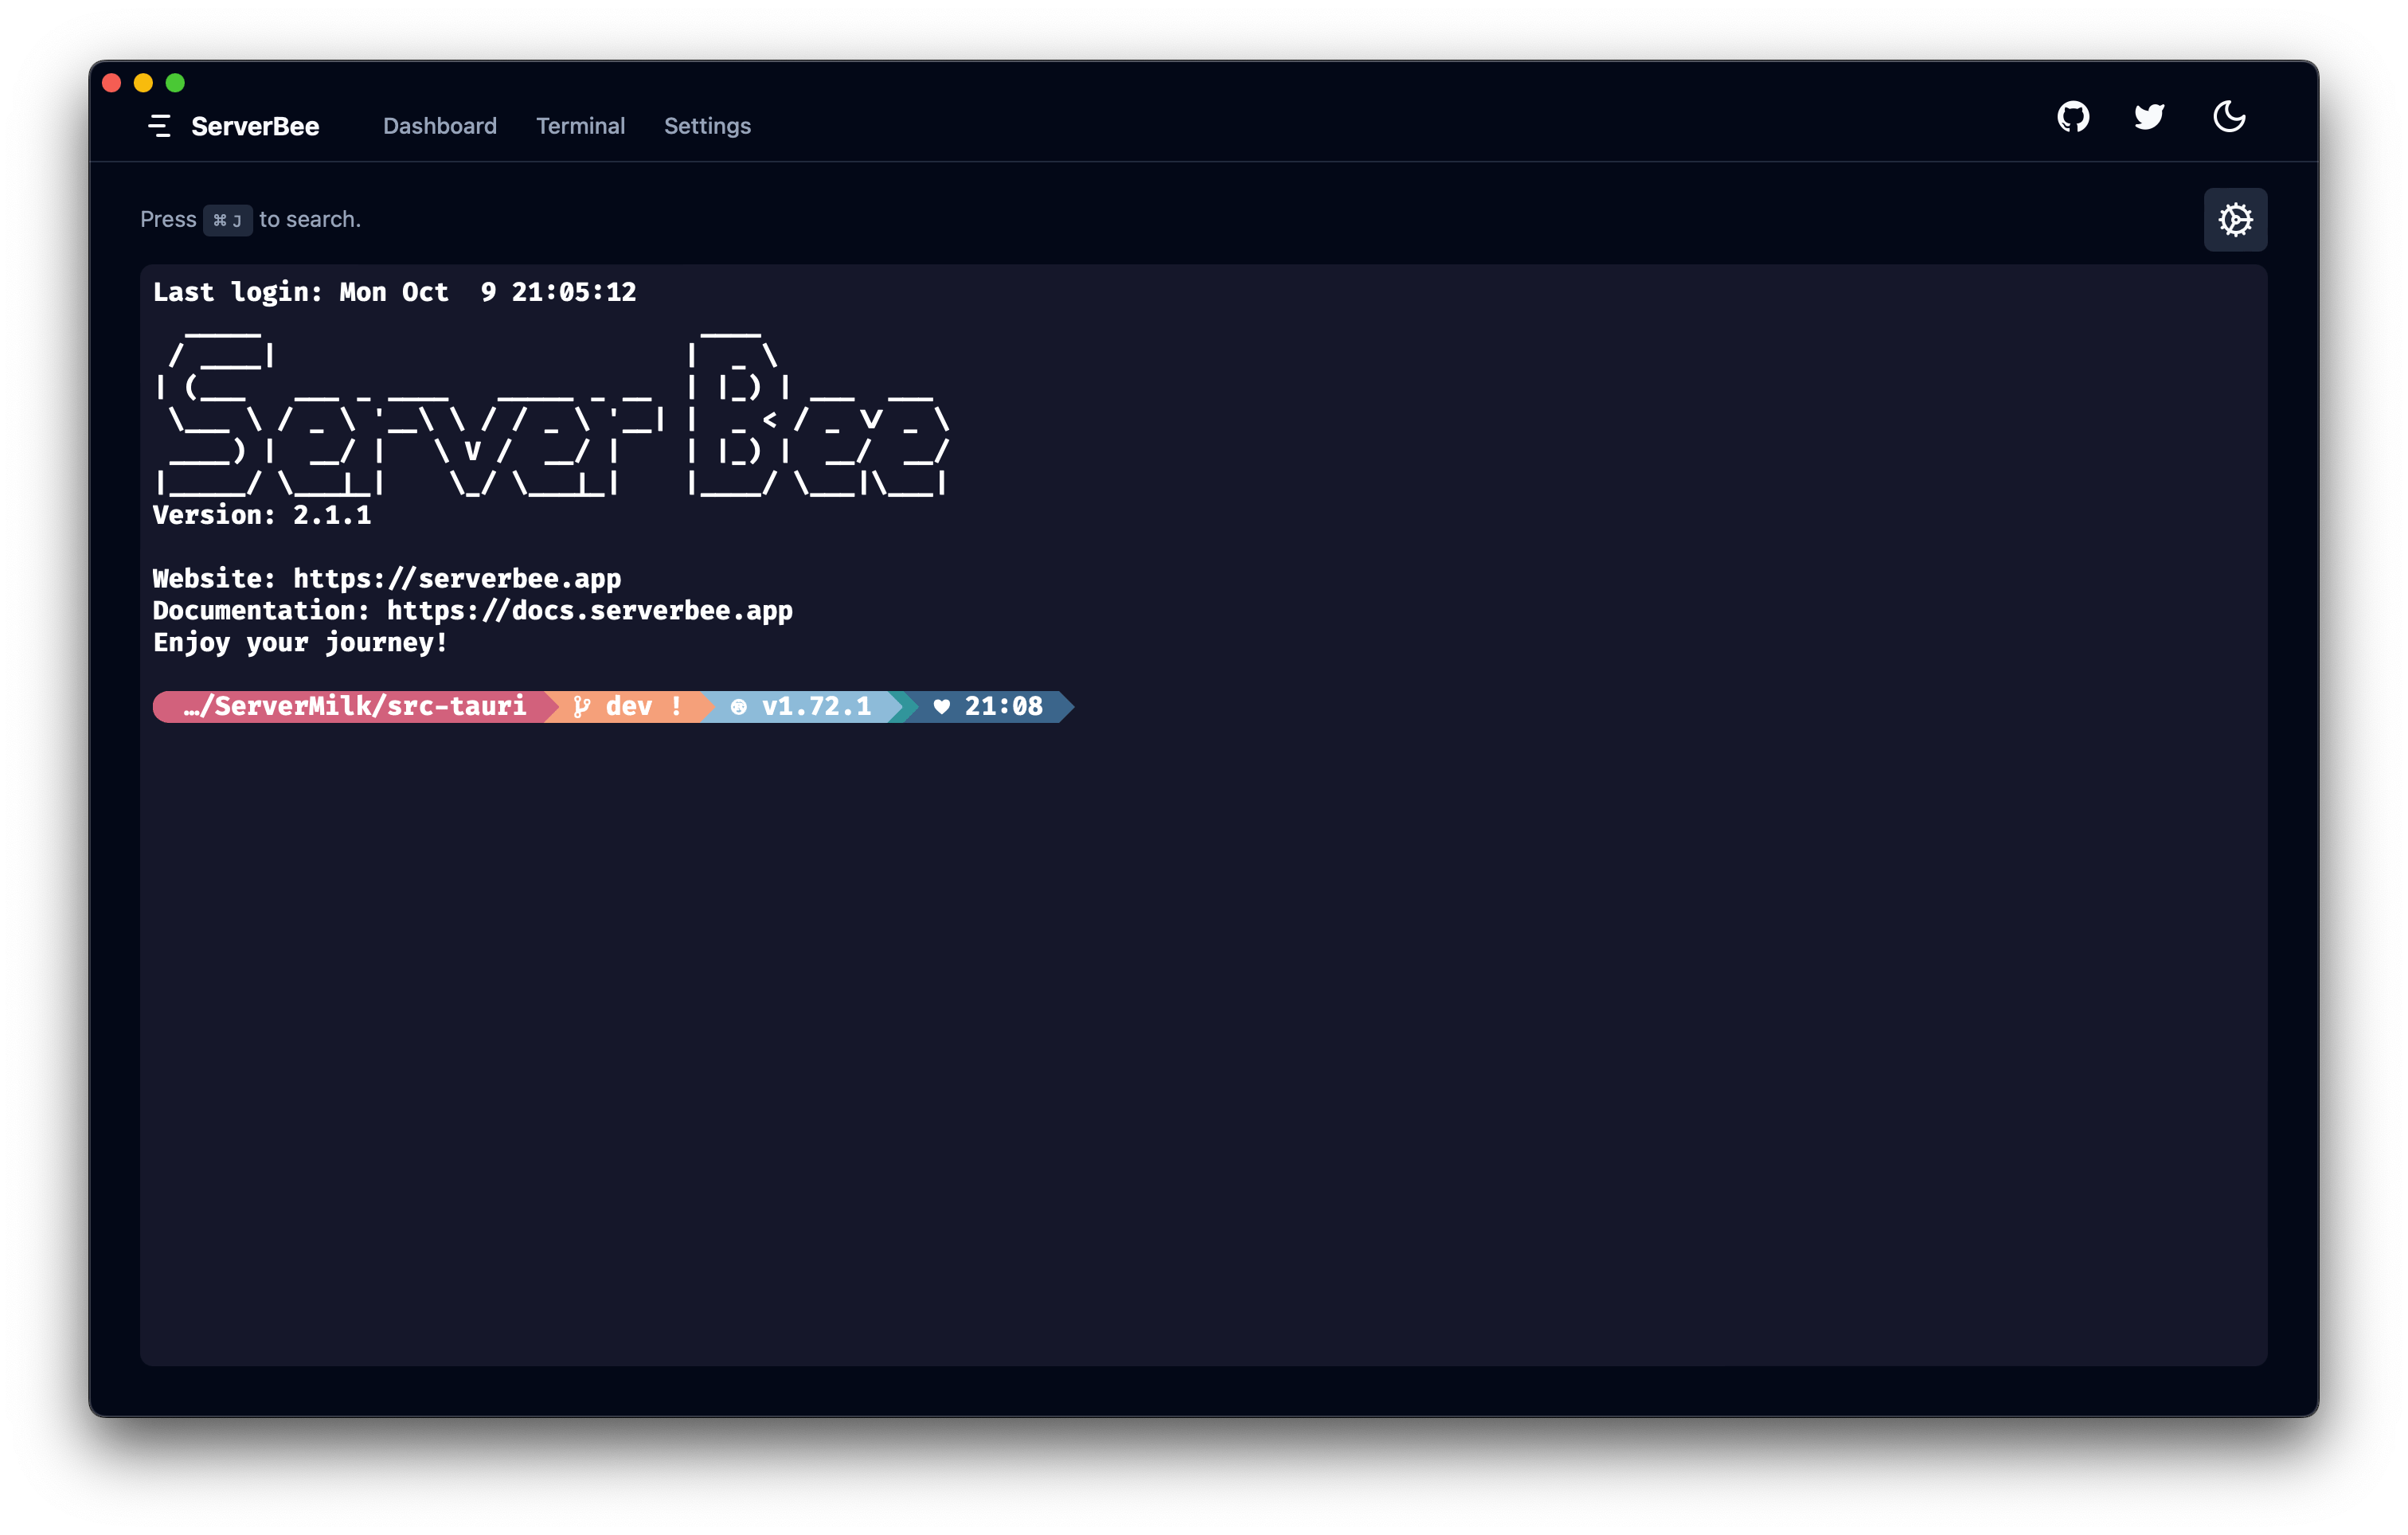Visit the Twitter bird icon link
Viewport: 2408px width, 1535px height.
[2149, 117]
